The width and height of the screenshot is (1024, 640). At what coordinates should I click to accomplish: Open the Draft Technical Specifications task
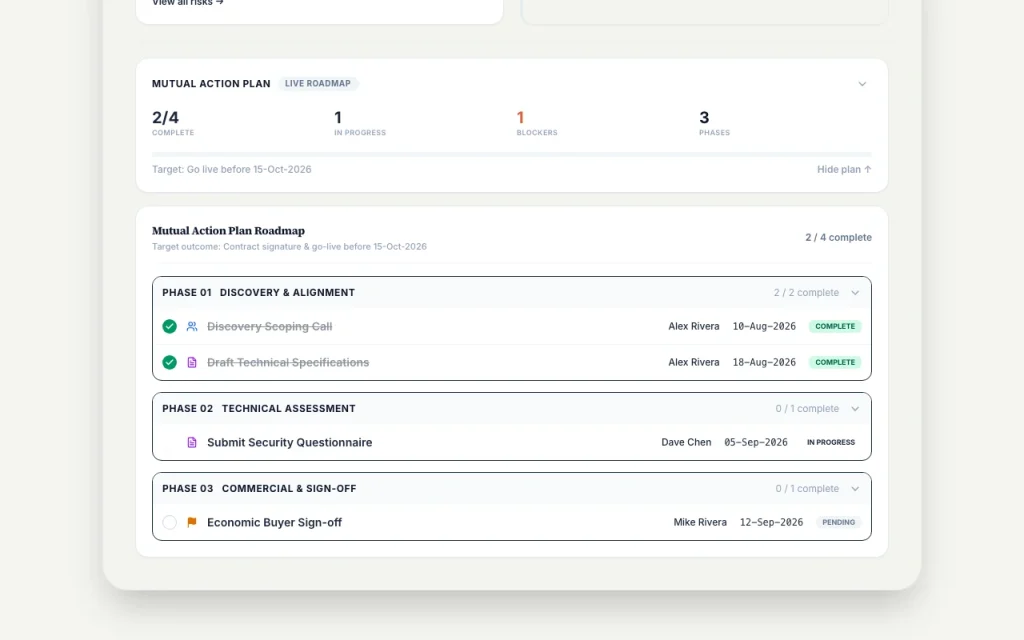[x=288, y=362]
